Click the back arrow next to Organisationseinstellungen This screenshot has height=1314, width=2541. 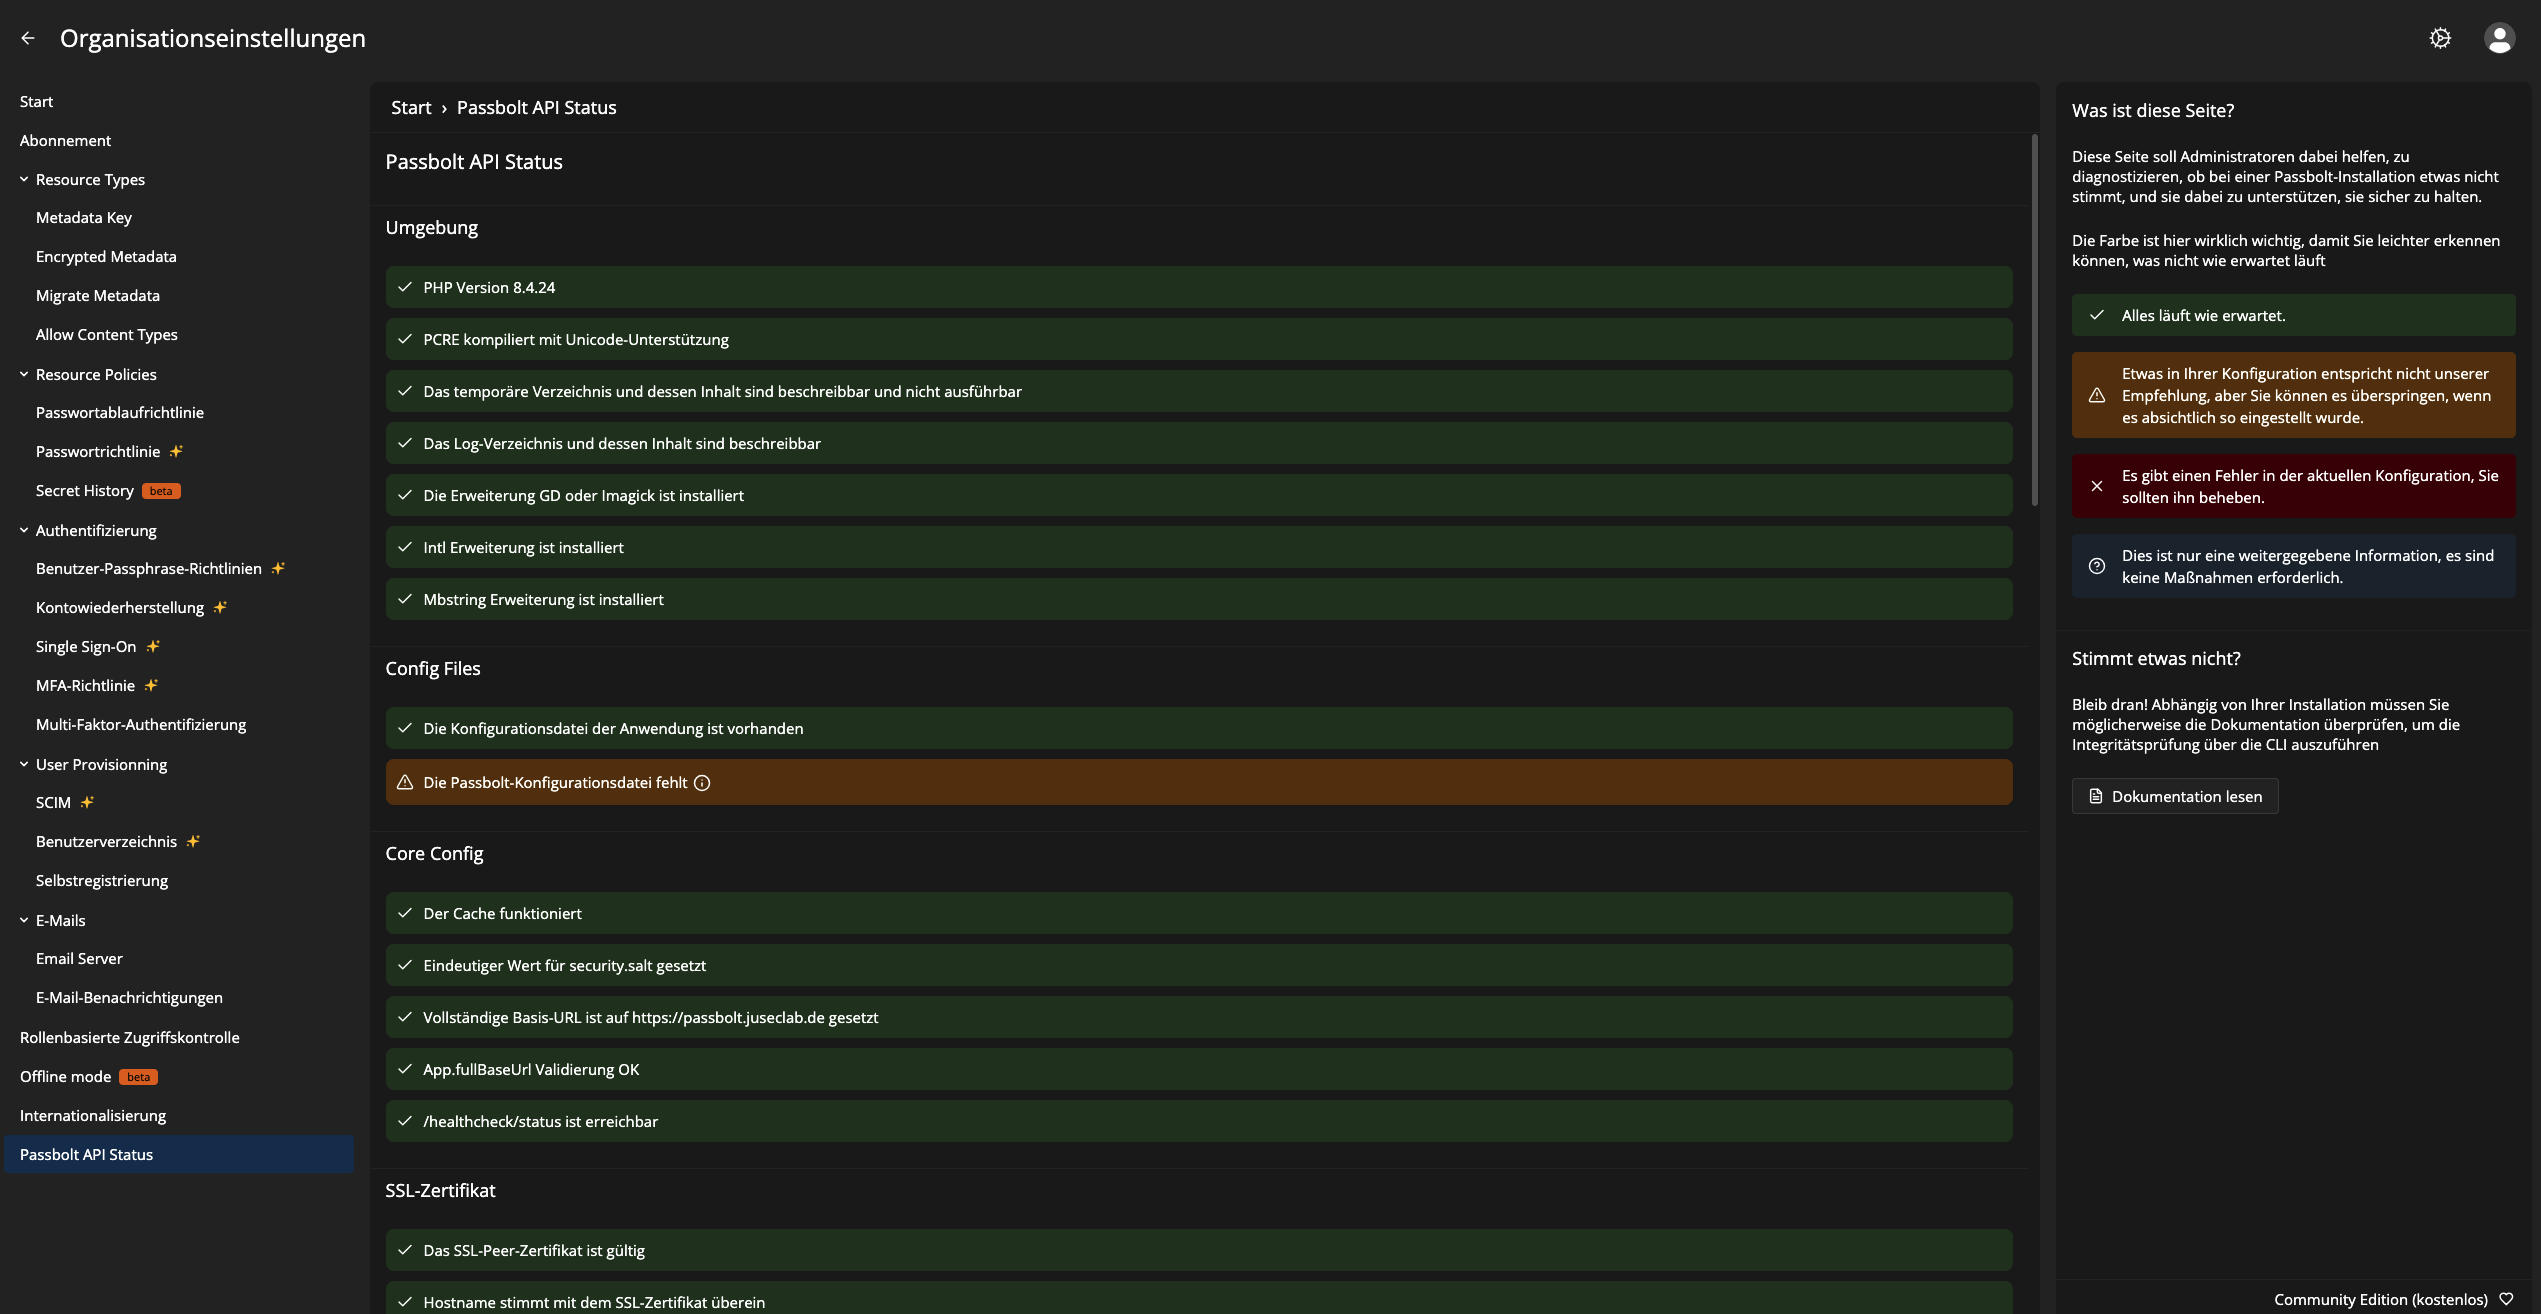[x=28, y=38]
